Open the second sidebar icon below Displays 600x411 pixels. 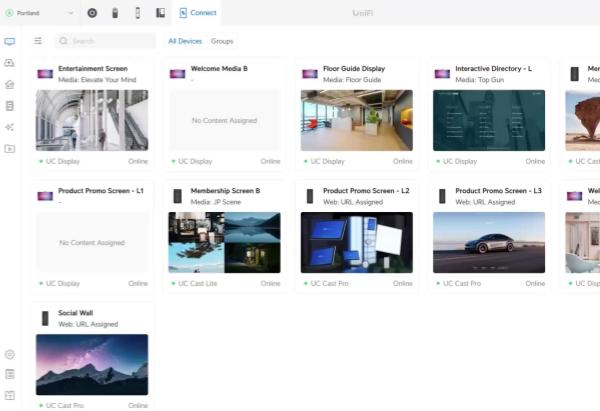(10, 63)
